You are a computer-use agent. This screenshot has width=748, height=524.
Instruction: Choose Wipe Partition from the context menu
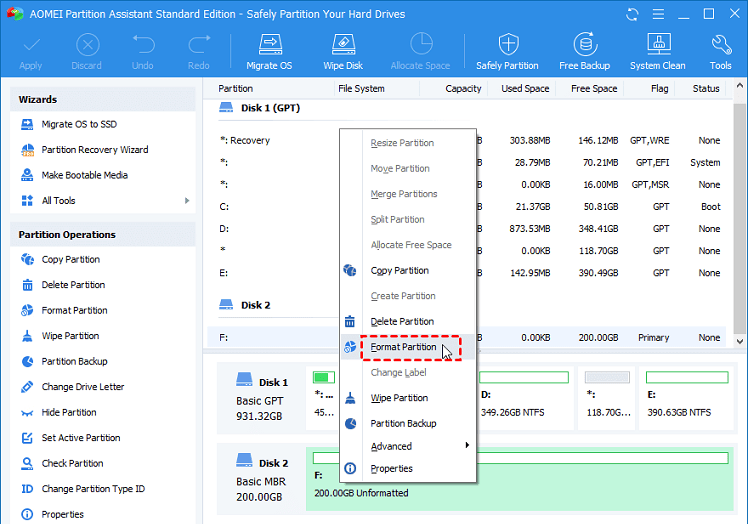(x=409, y=398)
